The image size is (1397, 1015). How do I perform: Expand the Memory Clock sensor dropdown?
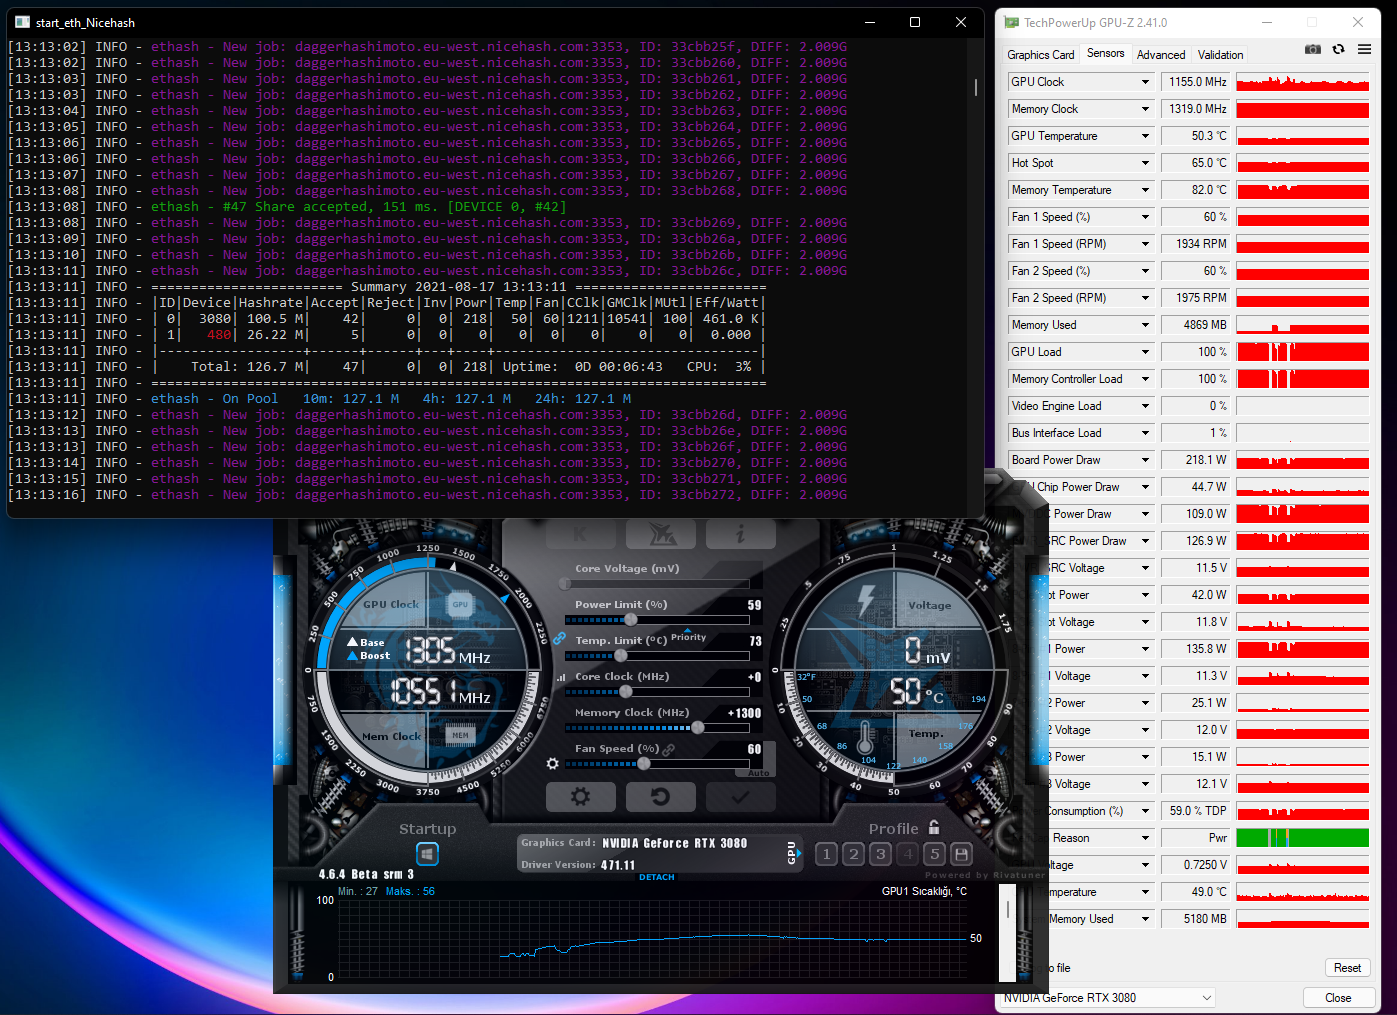pos(1146,109)
